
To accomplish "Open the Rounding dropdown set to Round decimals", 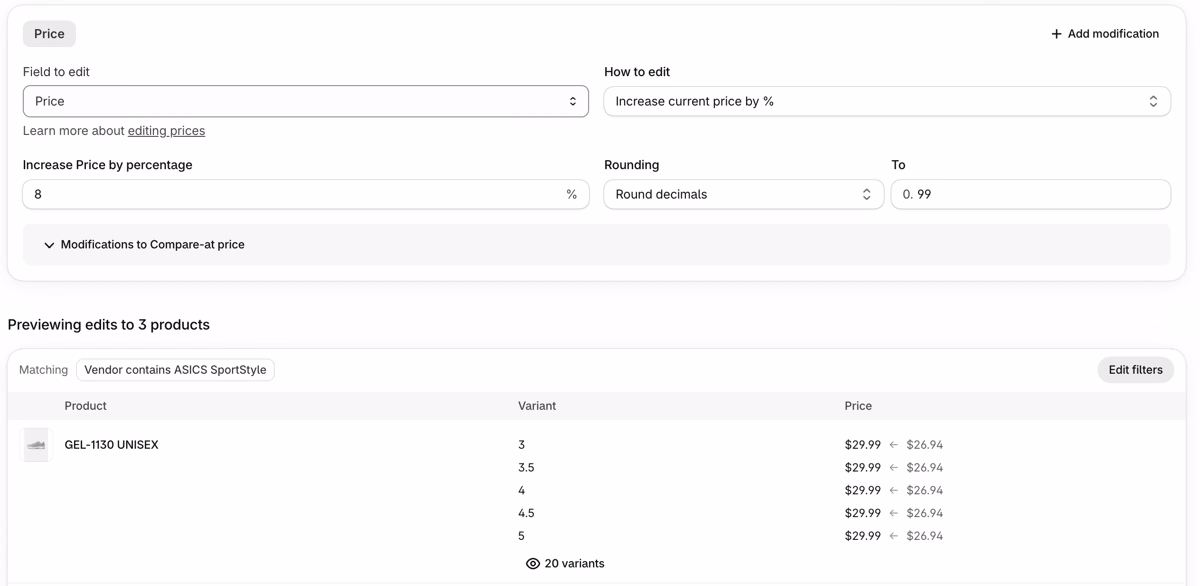I will click(744, 194).
